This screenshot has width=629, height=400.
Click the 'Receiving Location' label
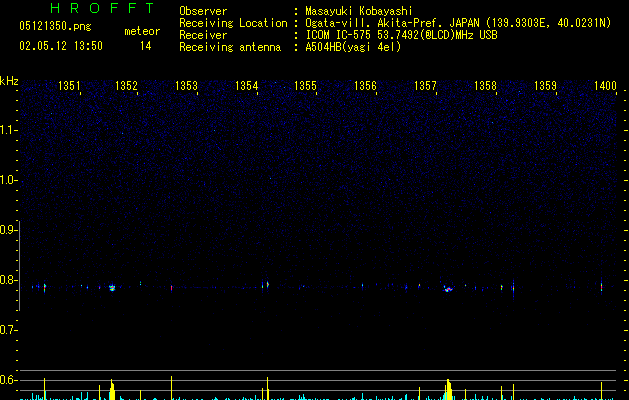tap(233, 23)
